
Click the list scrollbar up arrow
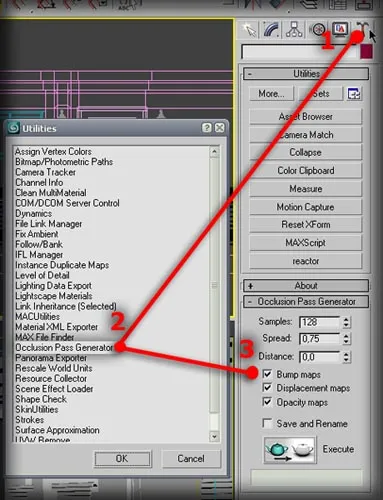tap(214, 152)
